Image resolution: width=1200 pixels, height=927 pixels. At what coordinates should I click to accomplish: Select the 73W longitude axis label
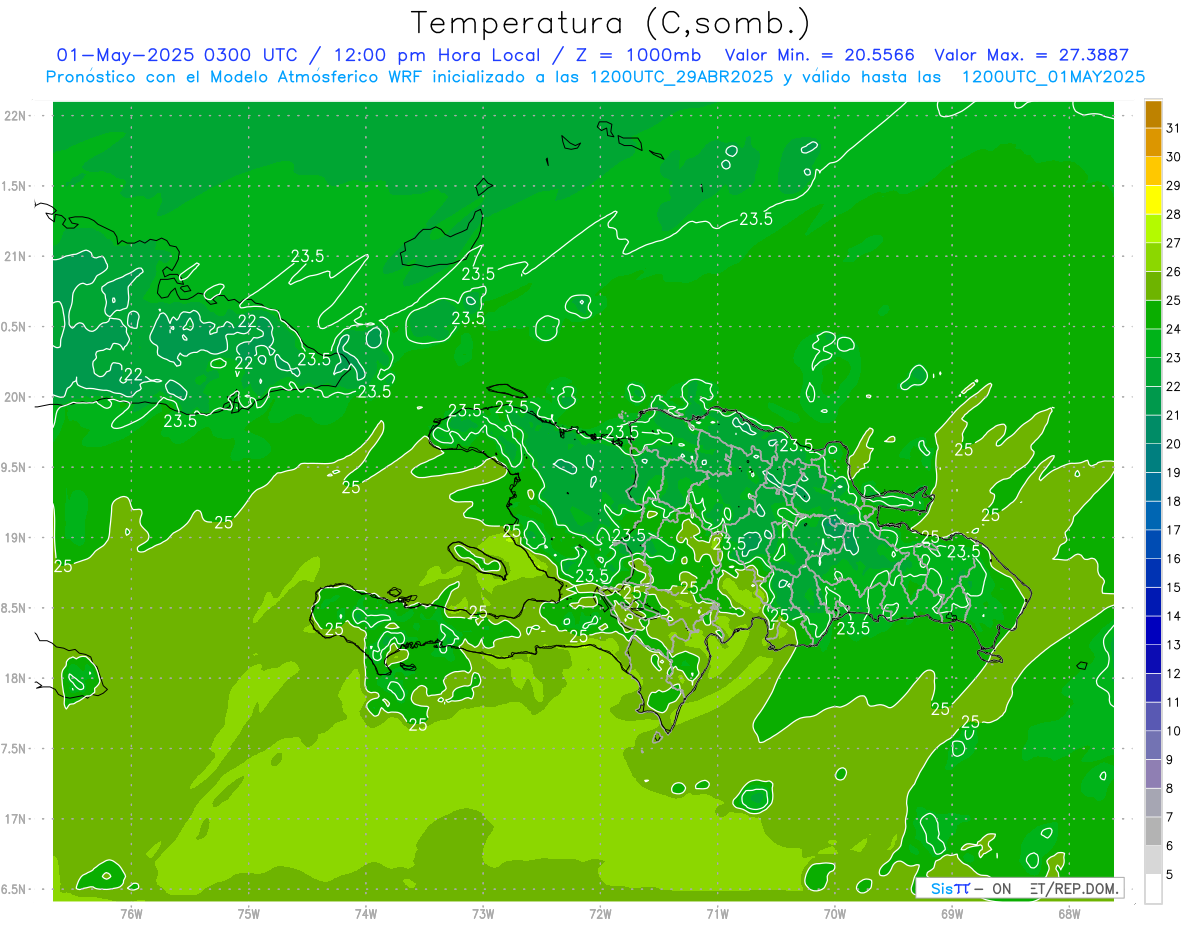[483, 913]
